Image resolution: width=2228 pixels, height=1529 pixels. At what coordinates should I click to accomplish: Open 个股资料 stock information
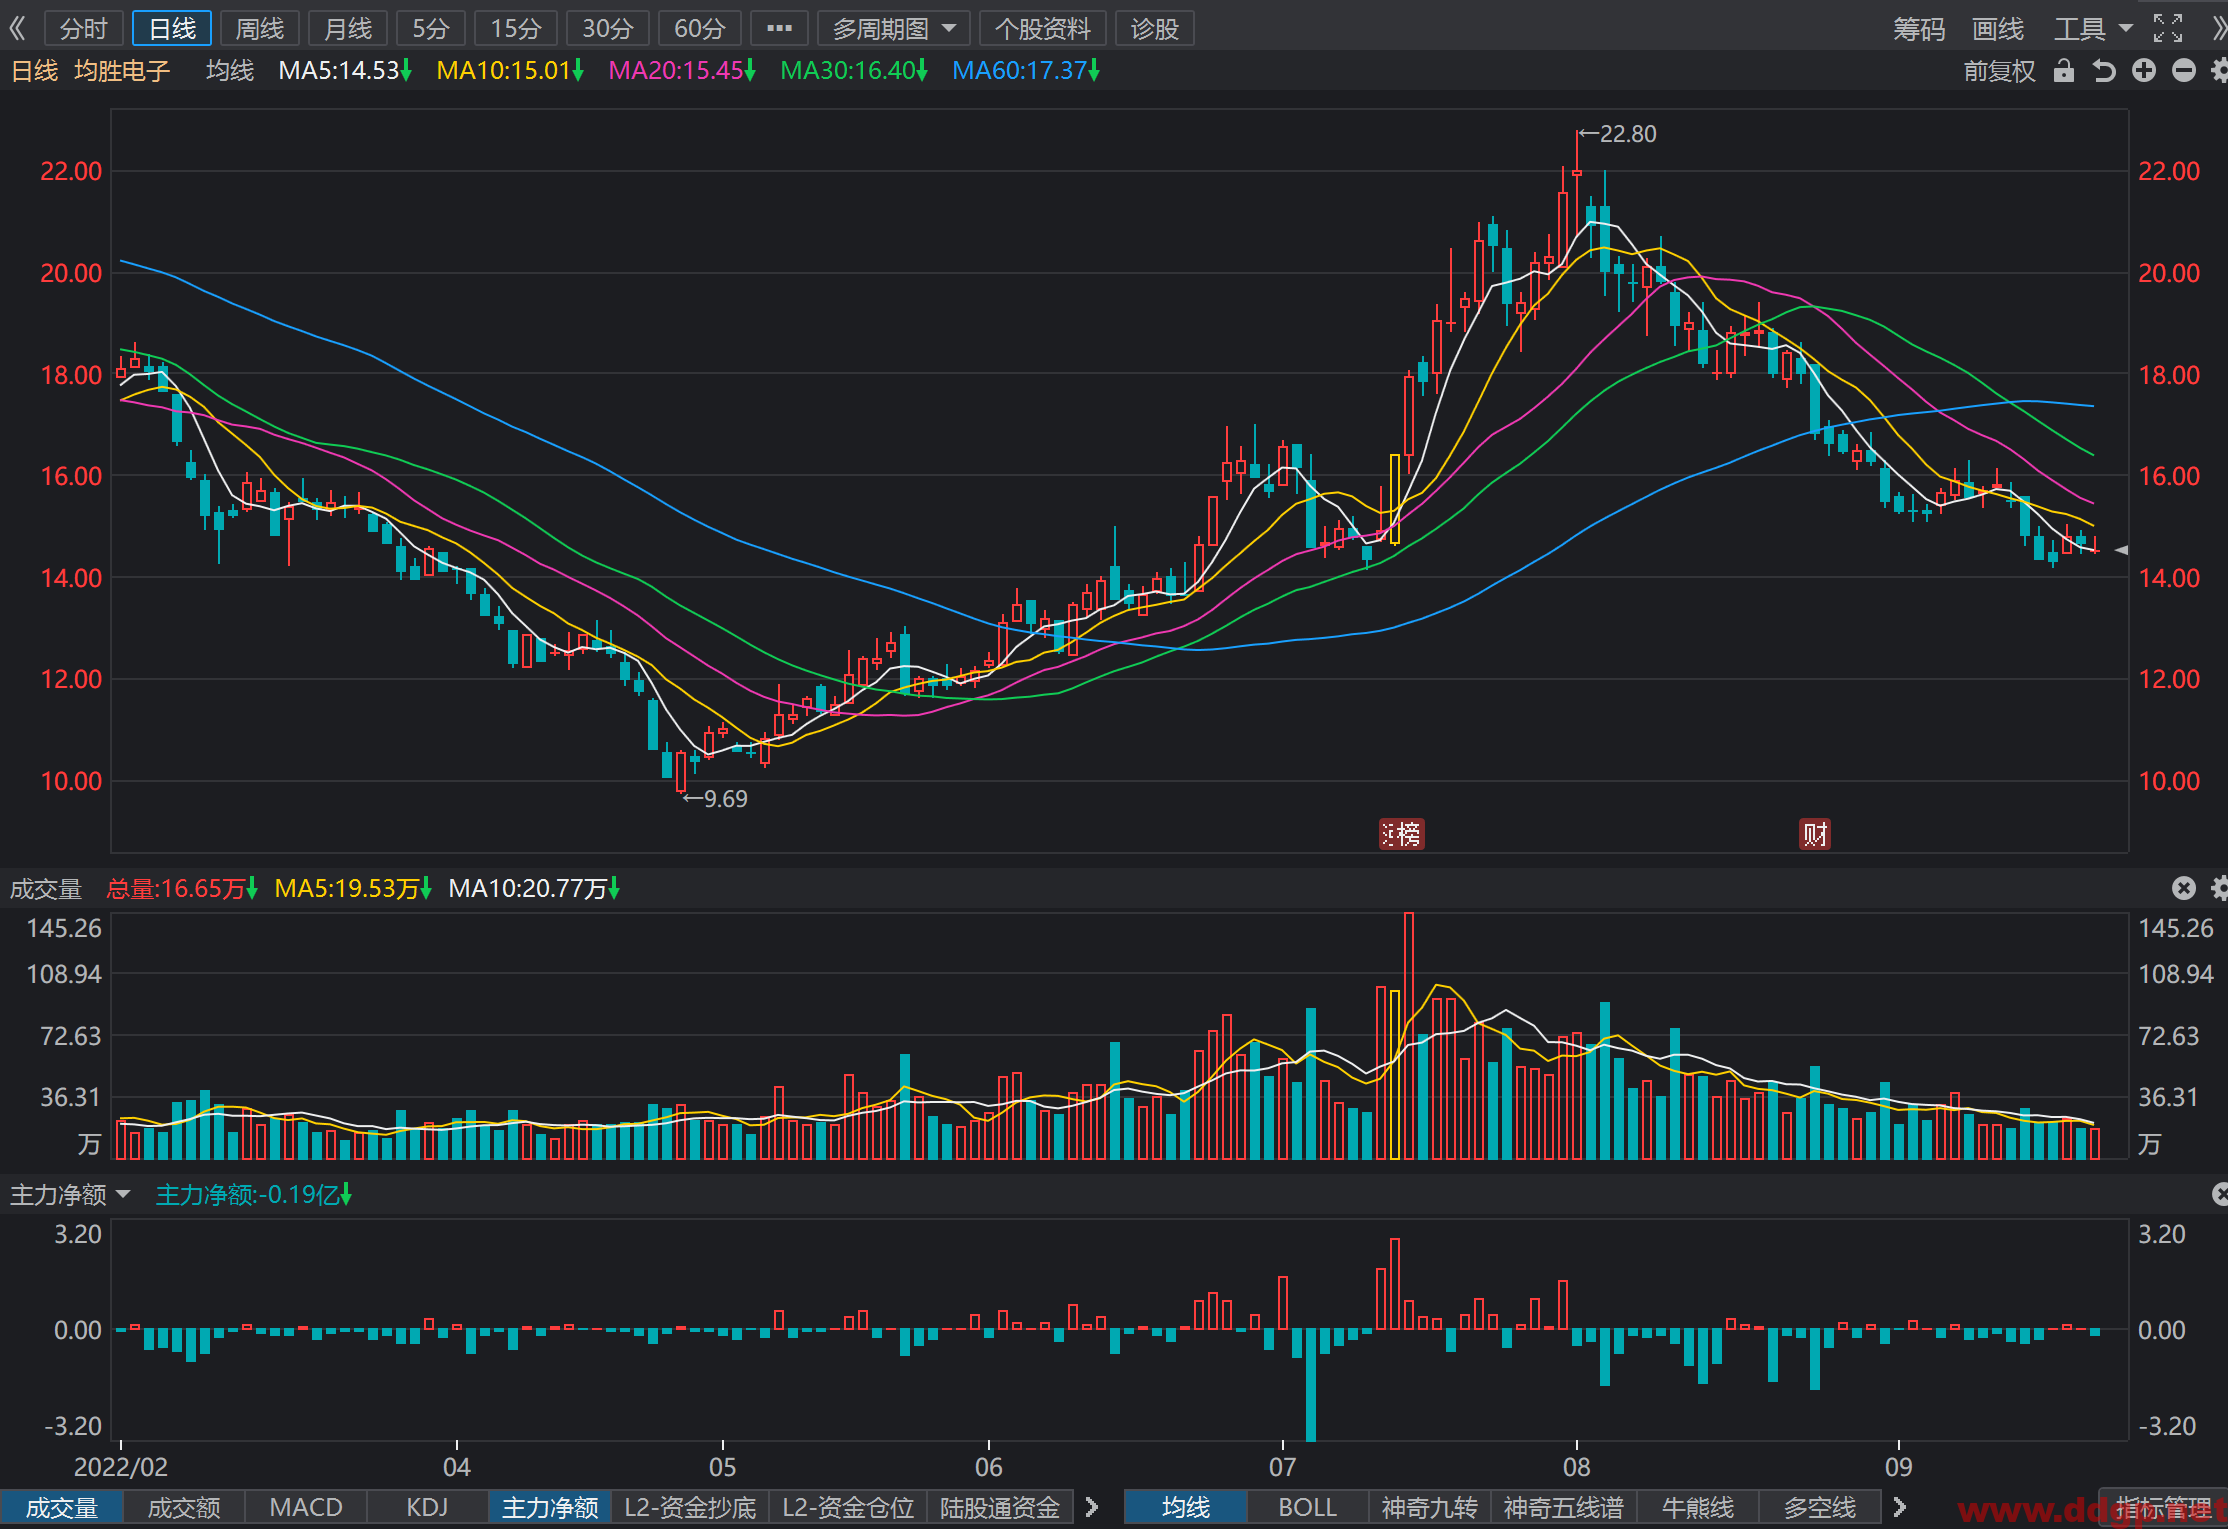1043,28
